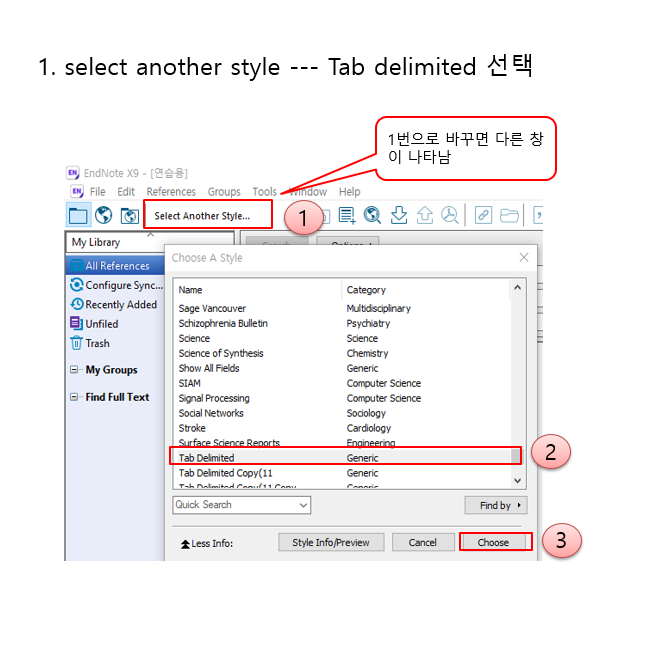Select Configure Sync... in sidebar
The width and height of the screenshot is (650, 649).
(124, 285)
